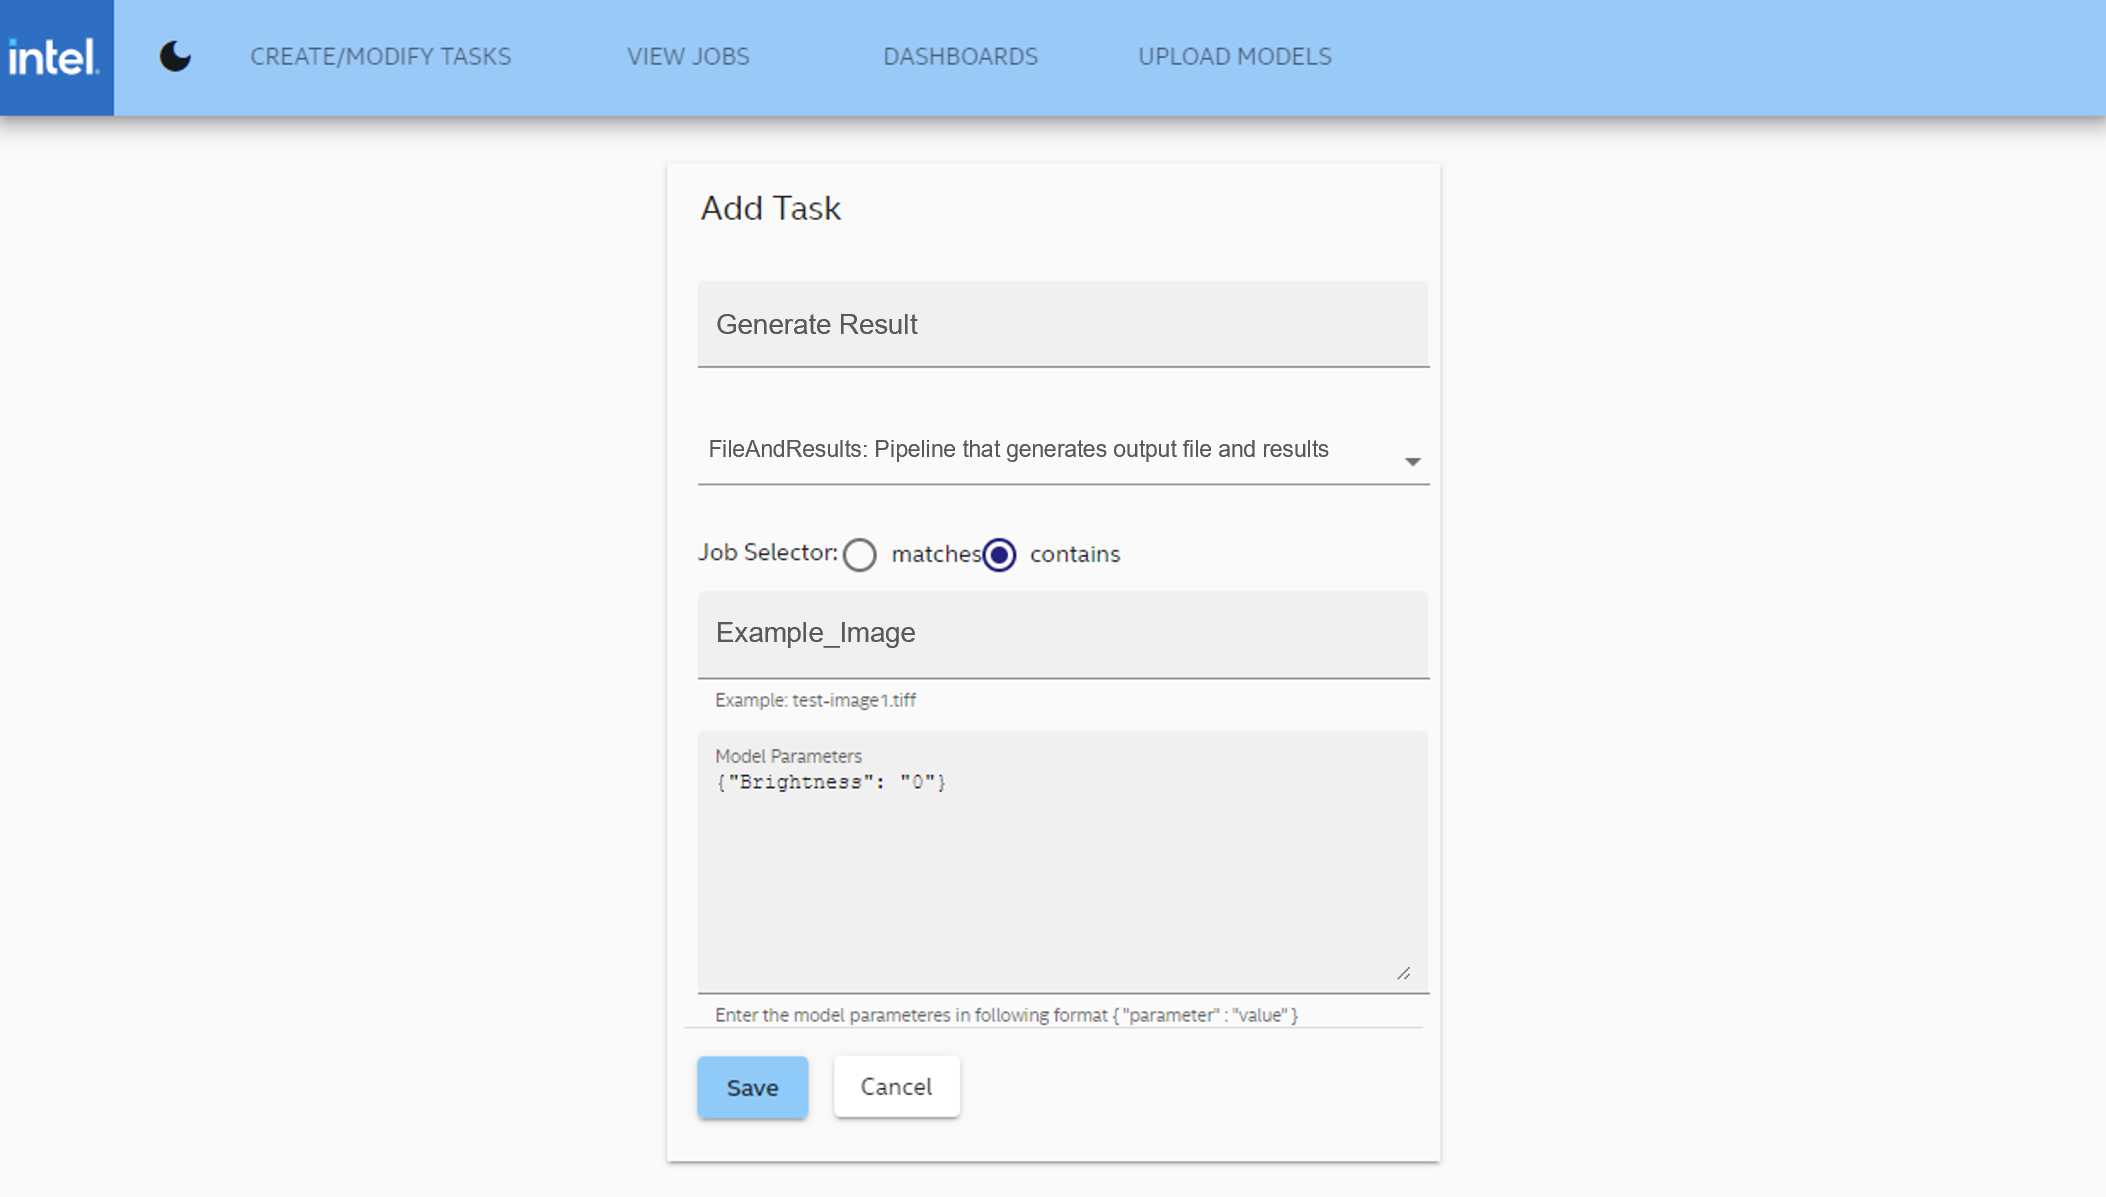Viewport: 2106px width, 1197px height.
Task: Click the textarea resize handle
Action: click(x=1404, y=973)
